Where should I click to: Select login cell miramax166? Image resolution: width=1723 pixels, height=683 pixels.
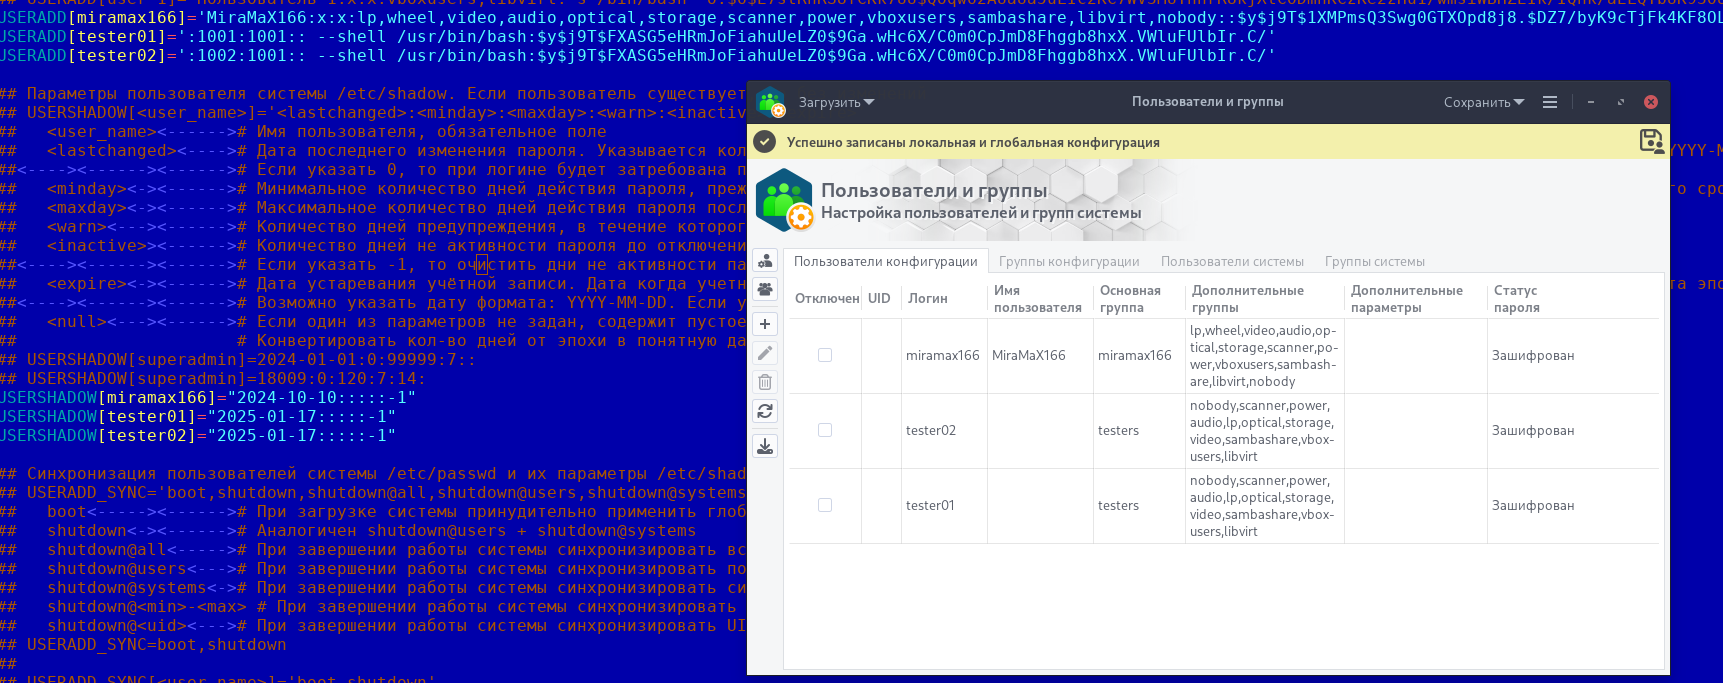pyautogui.click(x=943, y=355)
